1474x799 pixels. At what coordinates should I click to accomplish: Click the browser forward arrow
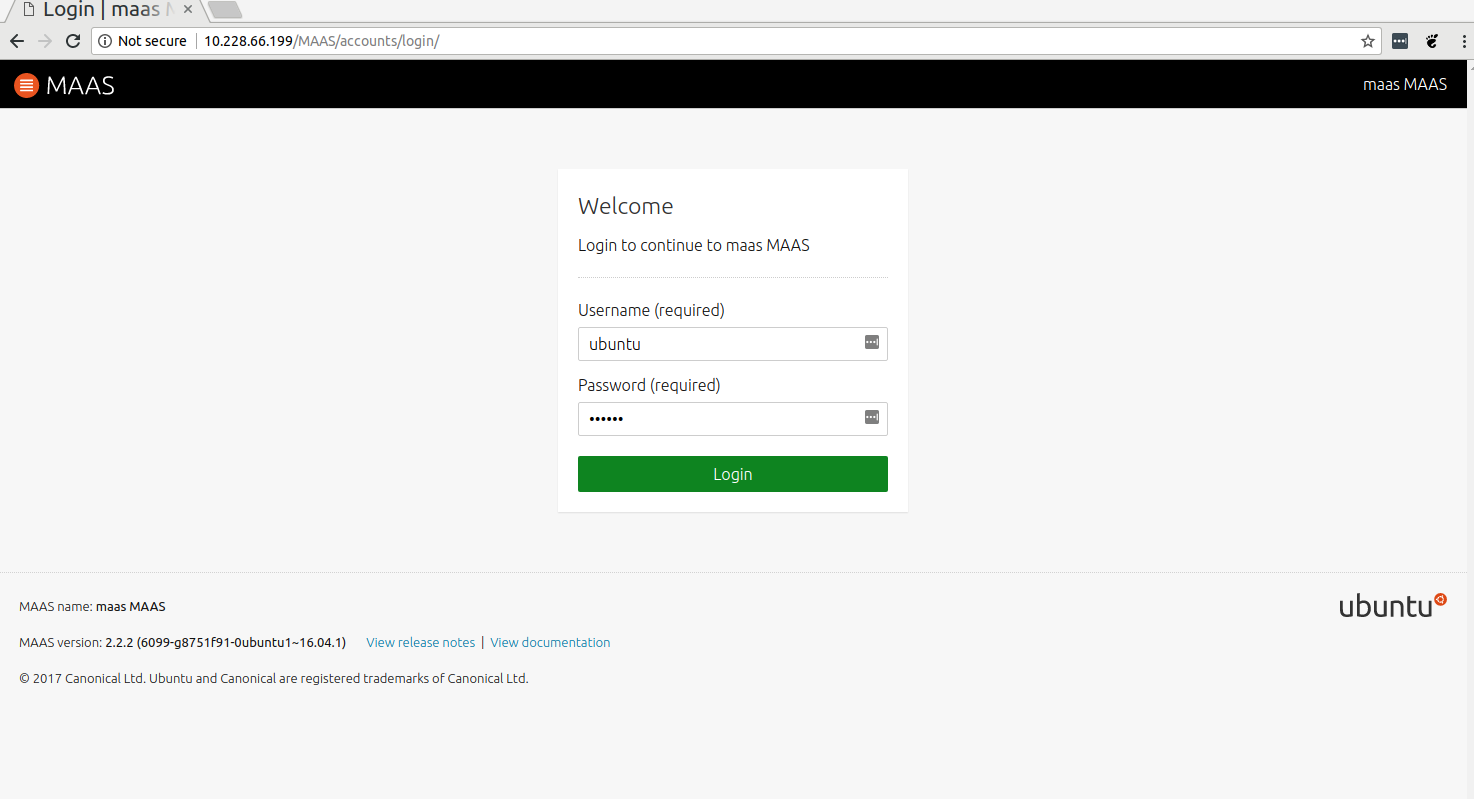coord(44,41)
